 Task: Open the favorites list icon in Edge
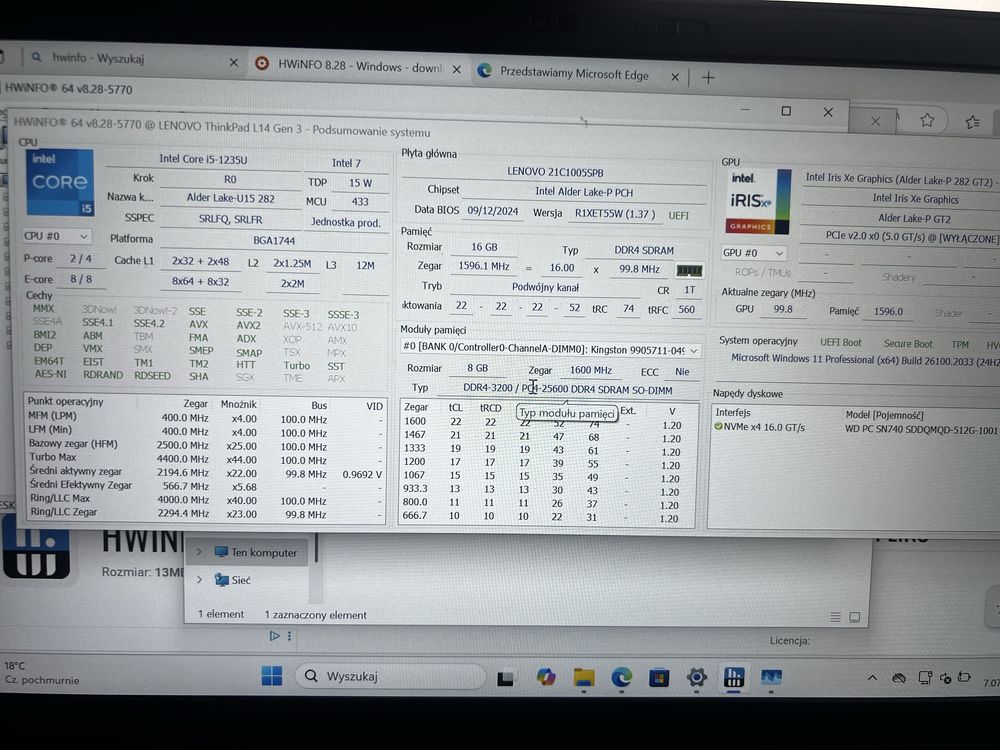click(x=973, y=122)
